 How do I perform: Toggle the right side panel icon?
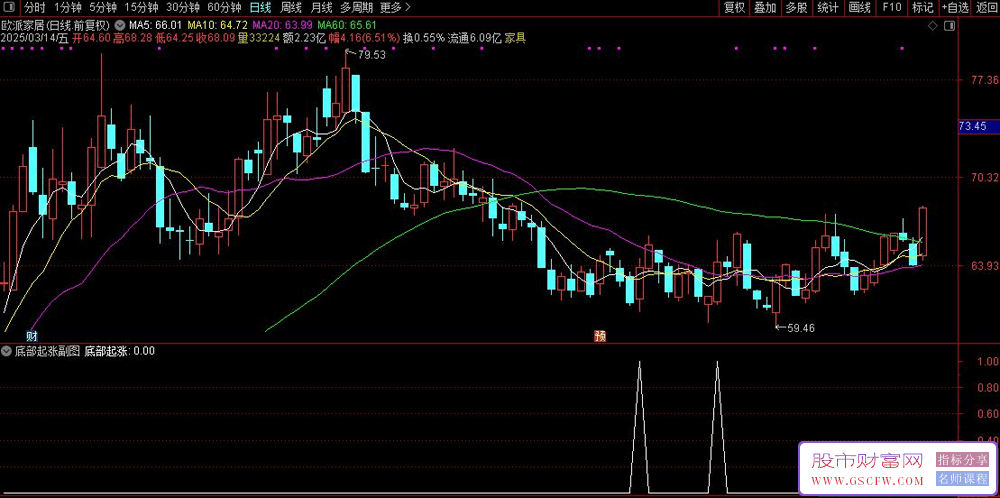(950, 26)
